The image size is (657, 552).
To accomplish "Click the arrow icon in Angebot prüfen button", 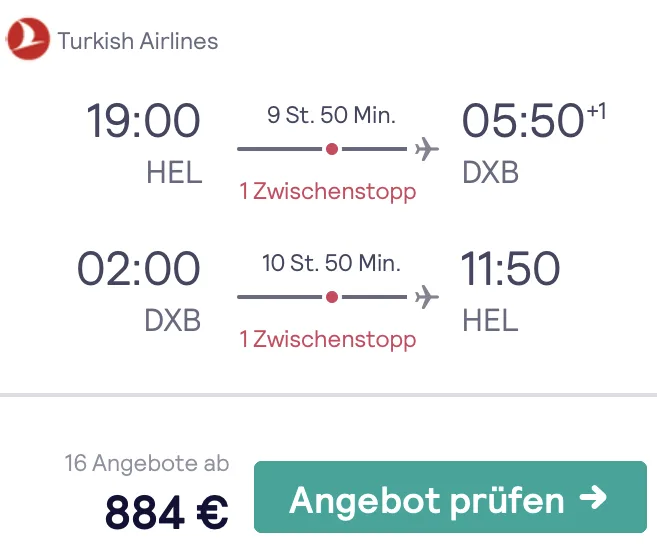I will pyautogui.click(x=593, y=498).
